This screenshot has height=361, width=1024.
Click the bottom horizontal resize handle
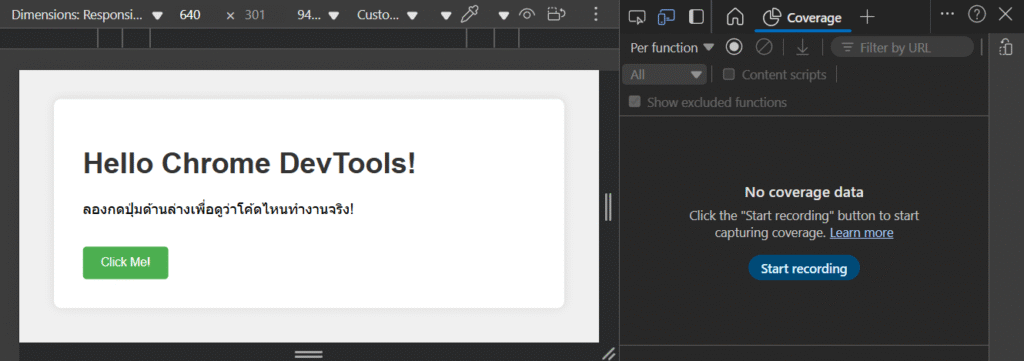coord(309,354)
